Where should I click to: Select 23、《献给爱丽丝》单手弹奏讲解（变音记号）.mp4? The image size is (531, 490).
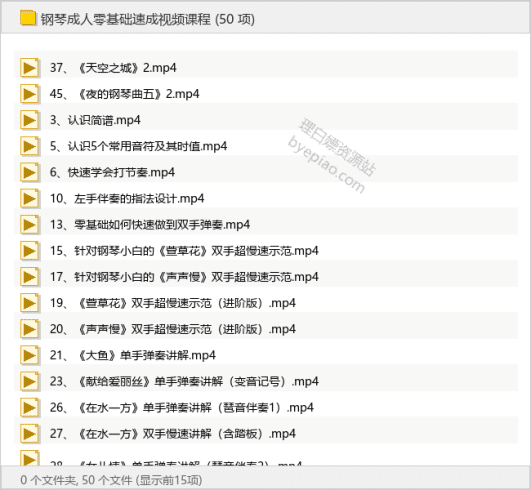(x=184, y=381)
